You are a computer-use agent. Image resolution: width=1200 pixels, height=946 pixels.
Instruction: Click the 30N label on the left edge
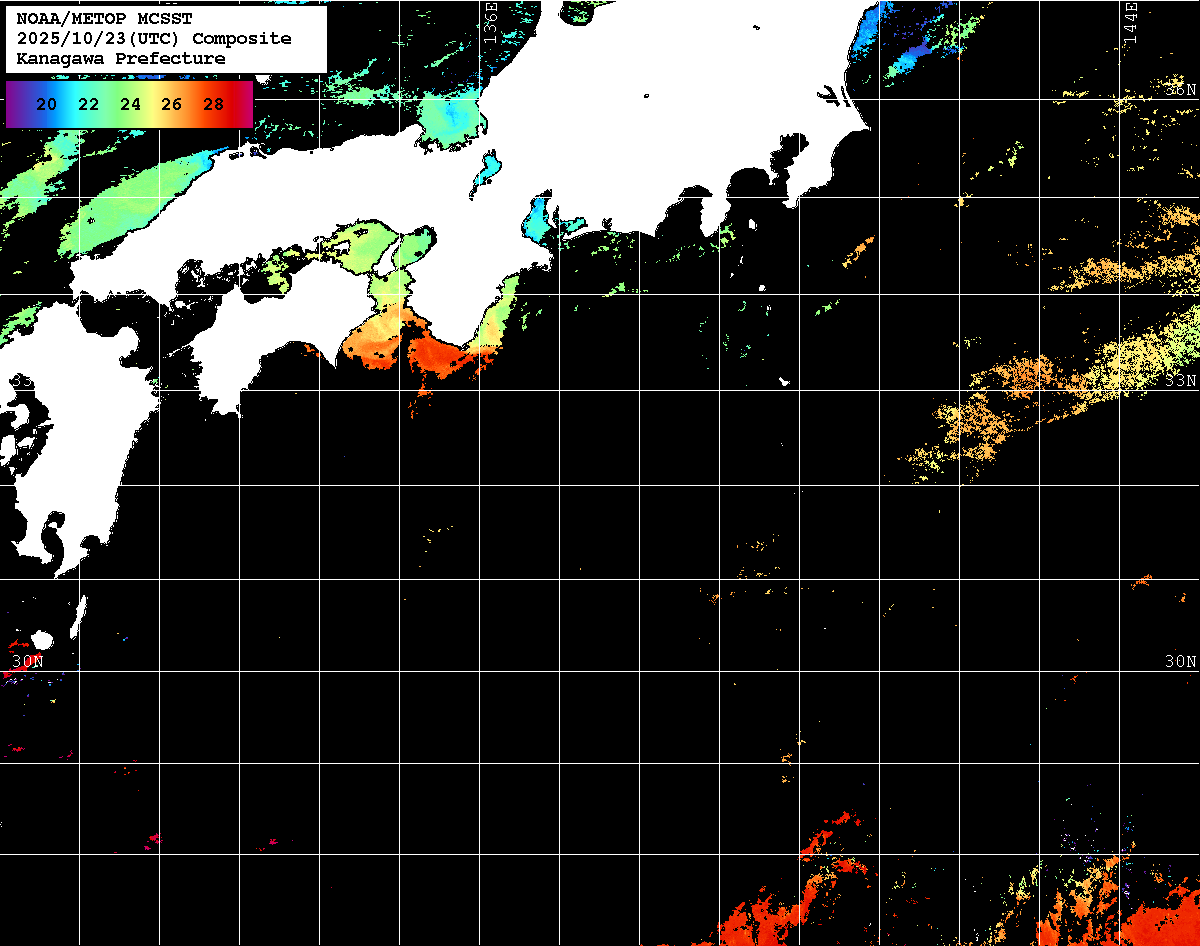coord(27,661)
